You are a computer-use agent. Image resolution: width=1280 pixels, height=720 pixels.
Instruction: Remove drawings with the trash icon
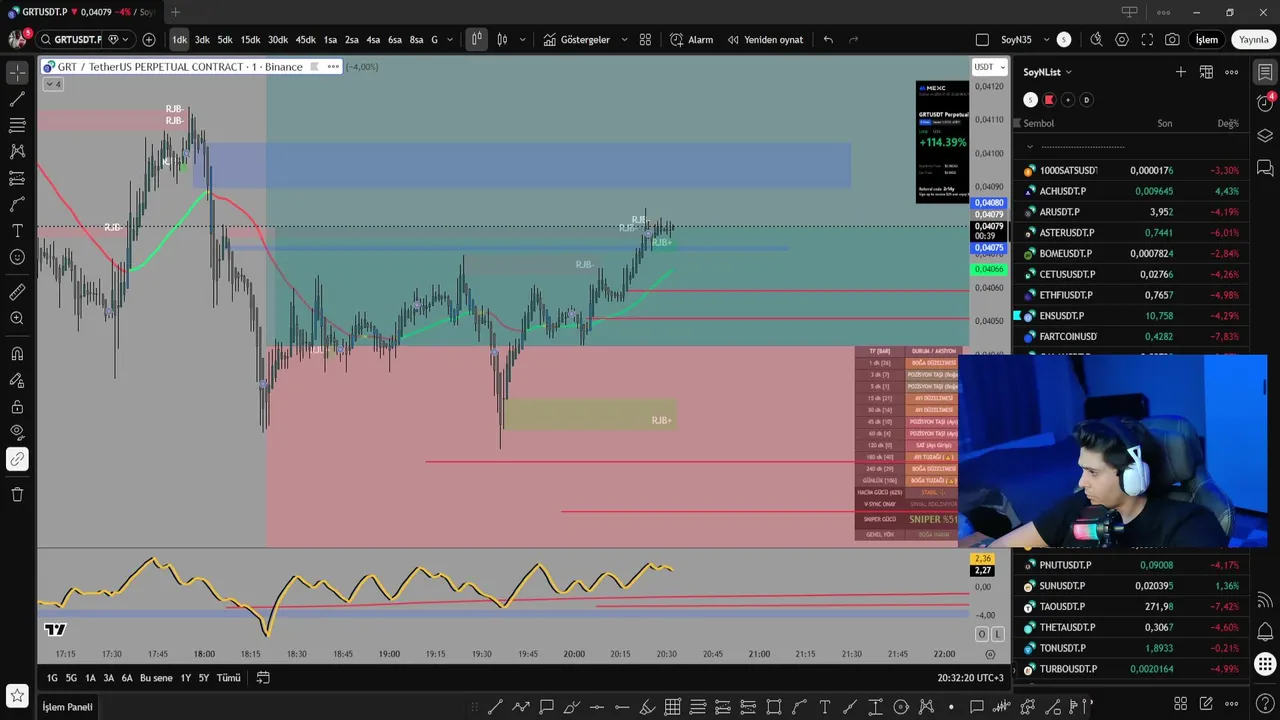tap(17, 494)
